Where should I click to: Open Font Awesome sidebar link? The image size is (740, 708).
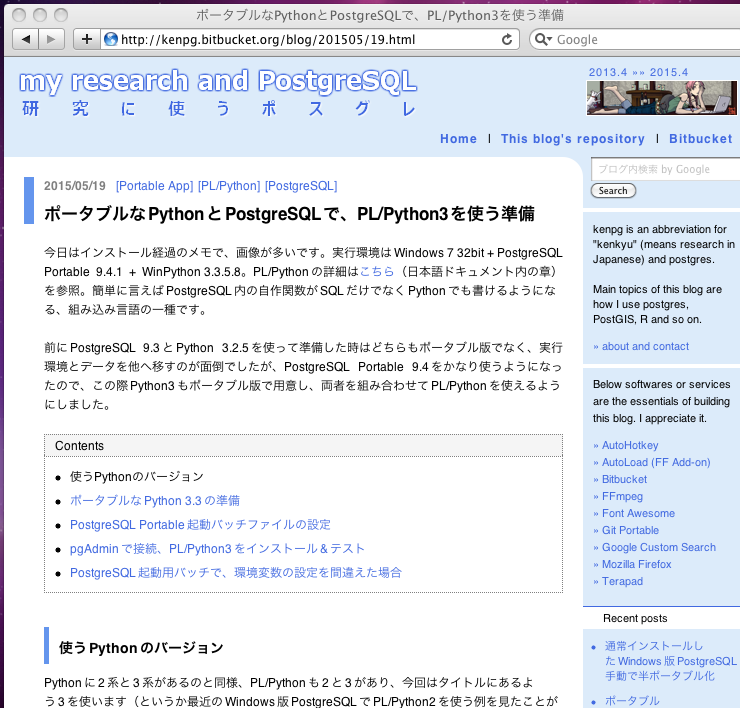(638, 513)
